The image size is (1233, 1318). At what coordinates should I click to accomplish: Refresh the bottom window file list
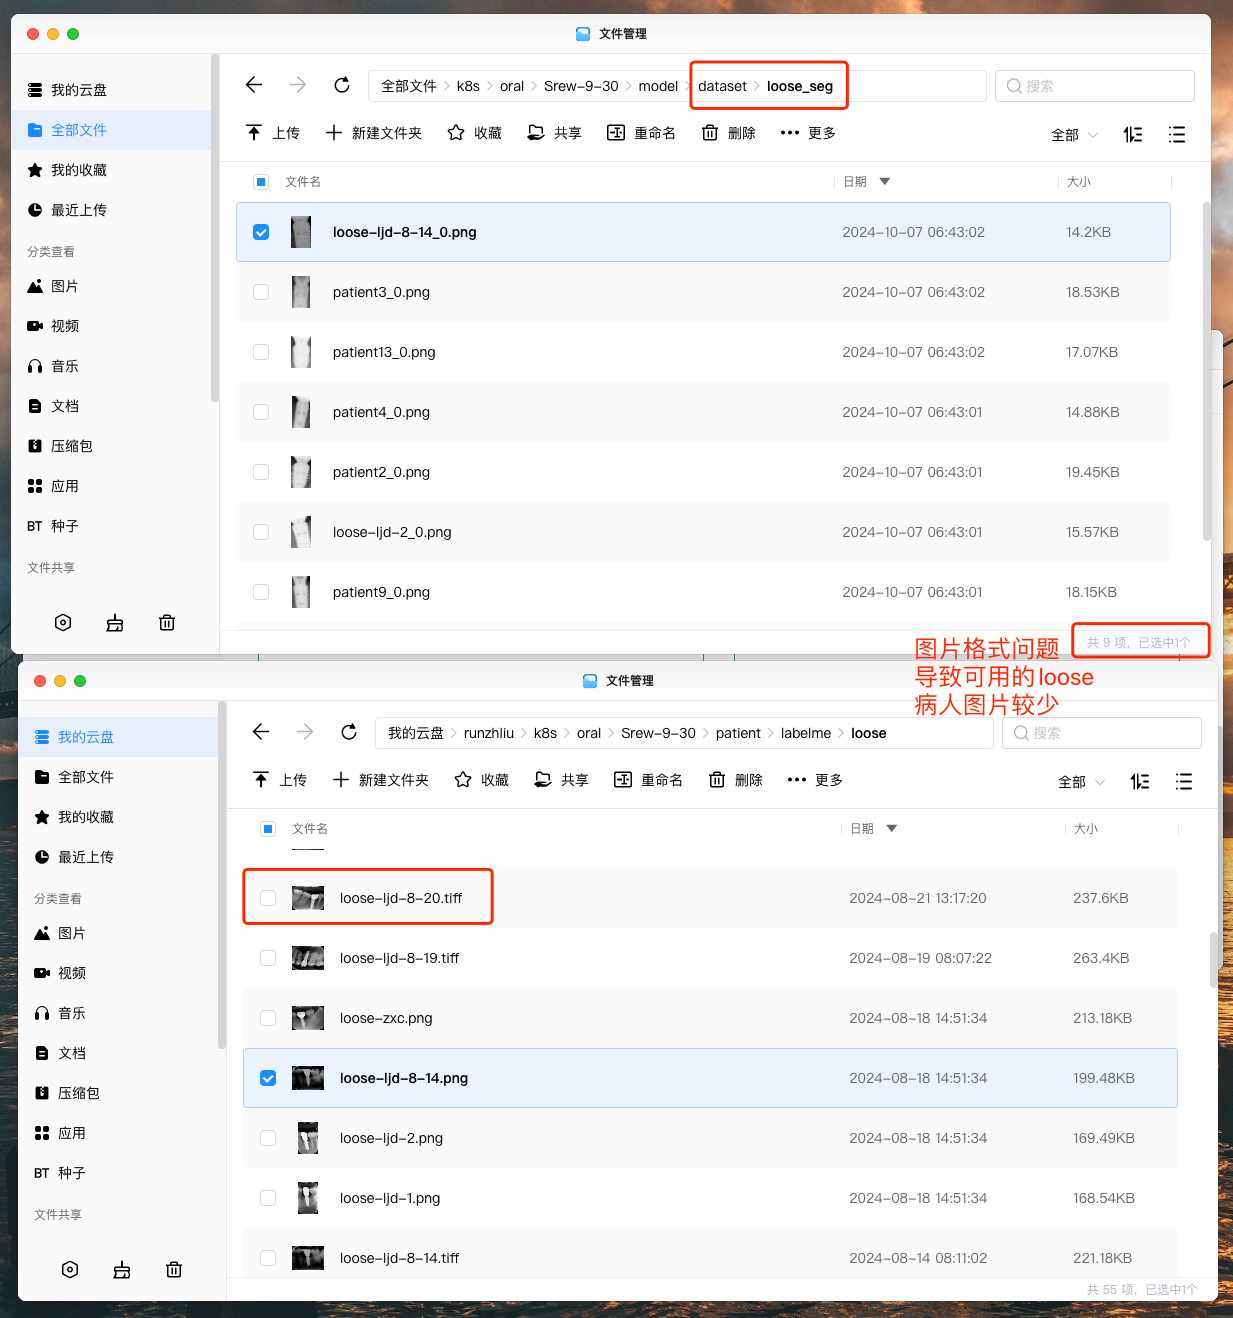(x=349, y=732)
